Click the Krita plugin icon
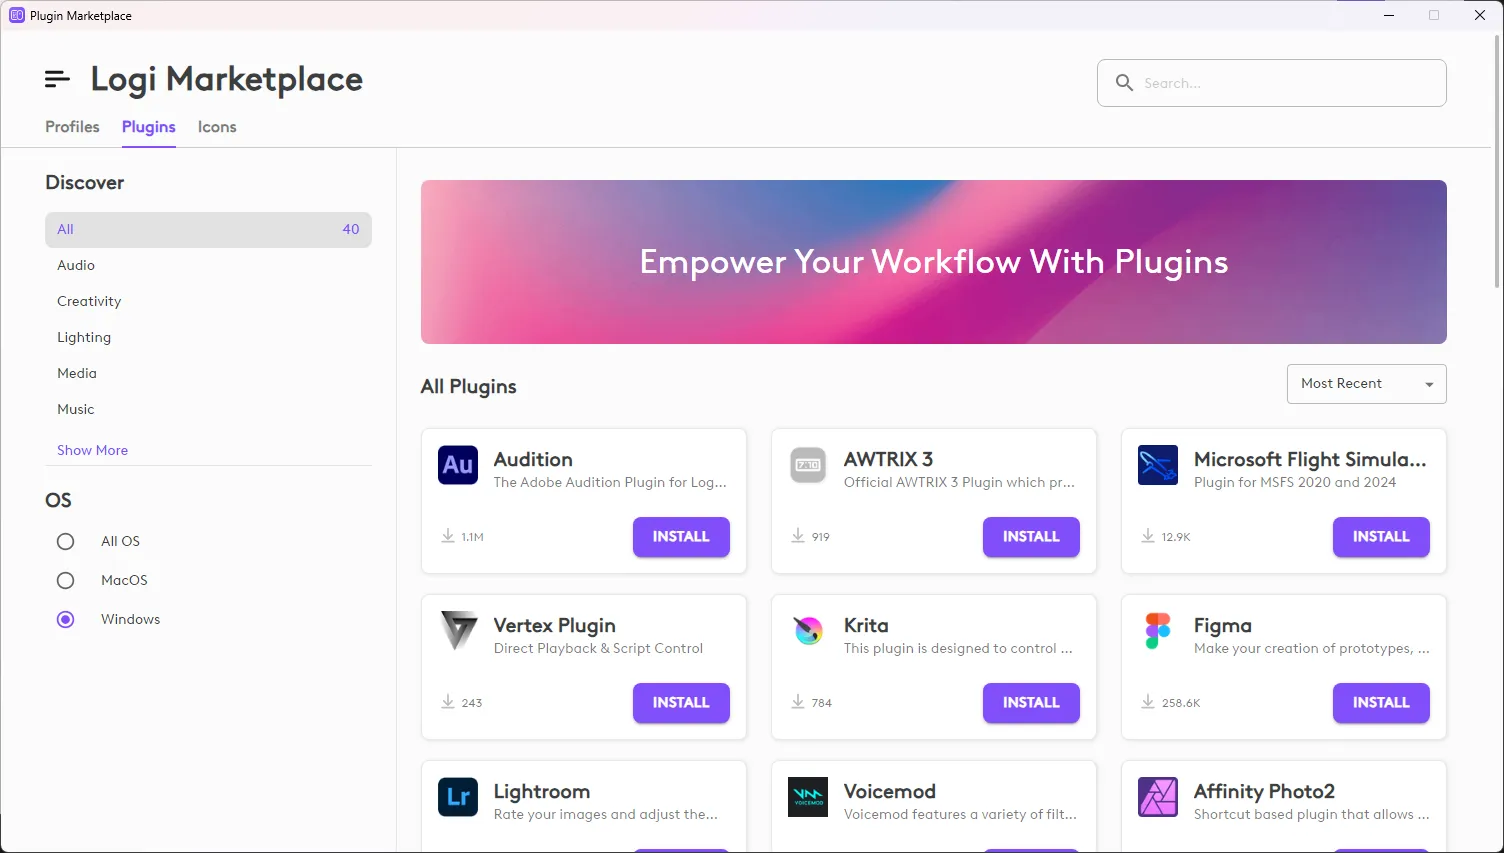 pos(808,631)
